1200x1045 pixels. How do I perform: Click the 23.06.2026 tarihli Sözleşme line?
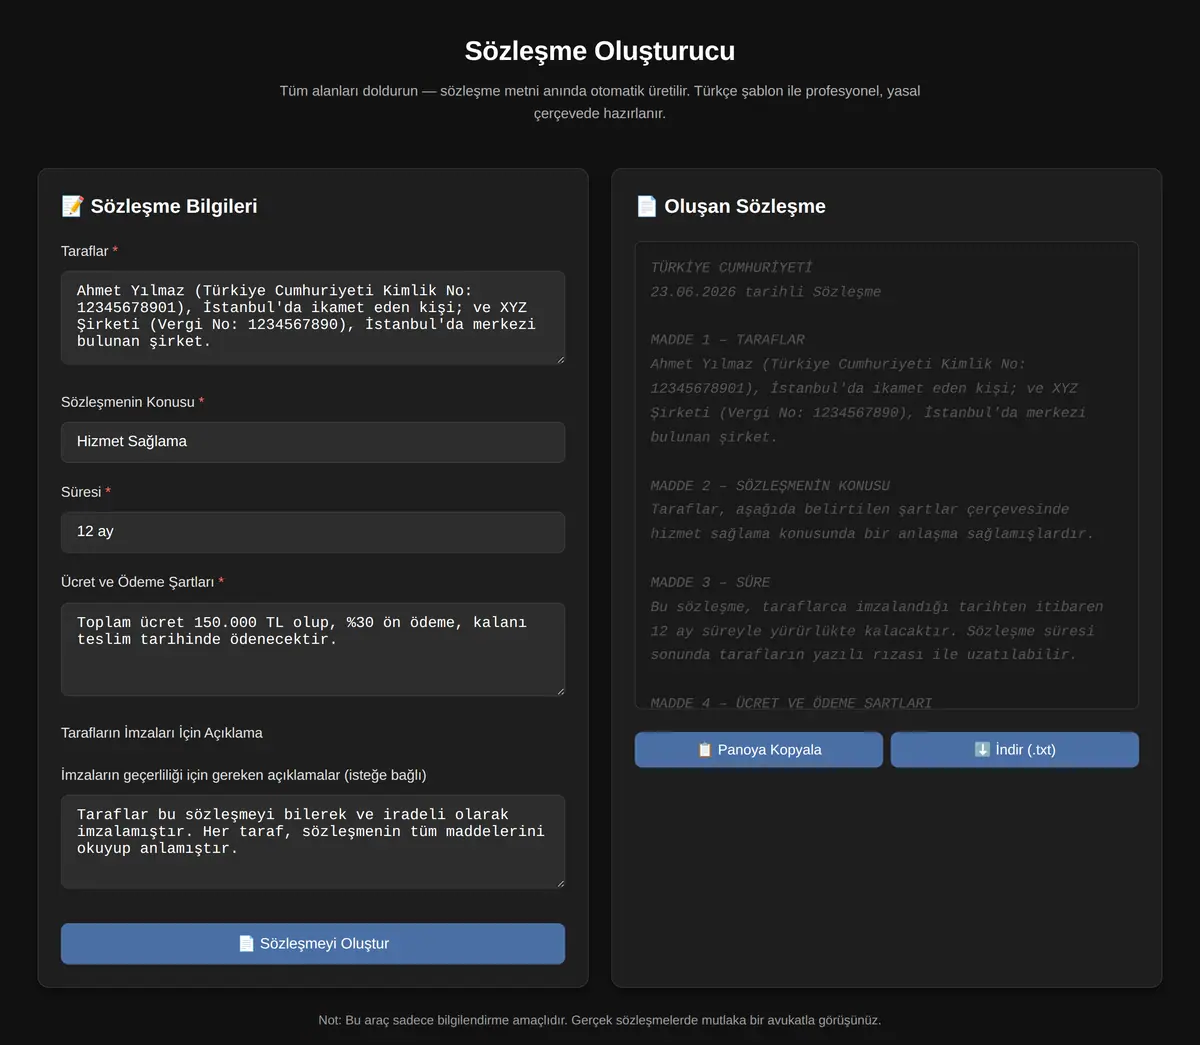coord(766,292)
